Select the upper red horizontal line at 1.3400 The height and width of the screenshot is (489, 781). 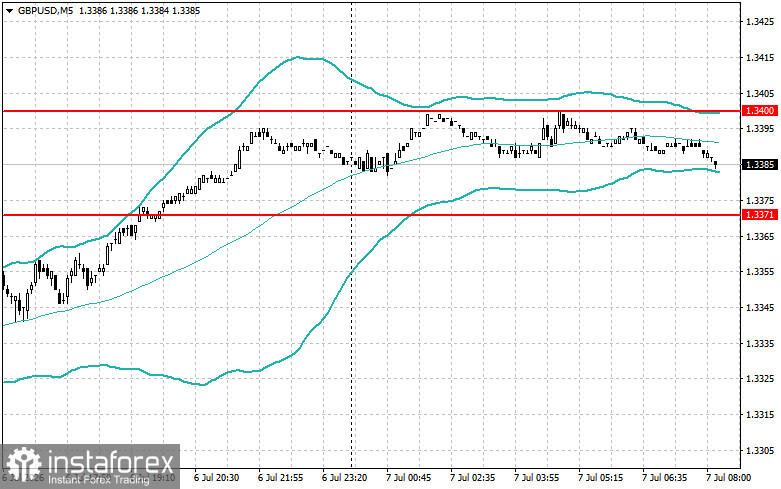[x=371, y=111]
